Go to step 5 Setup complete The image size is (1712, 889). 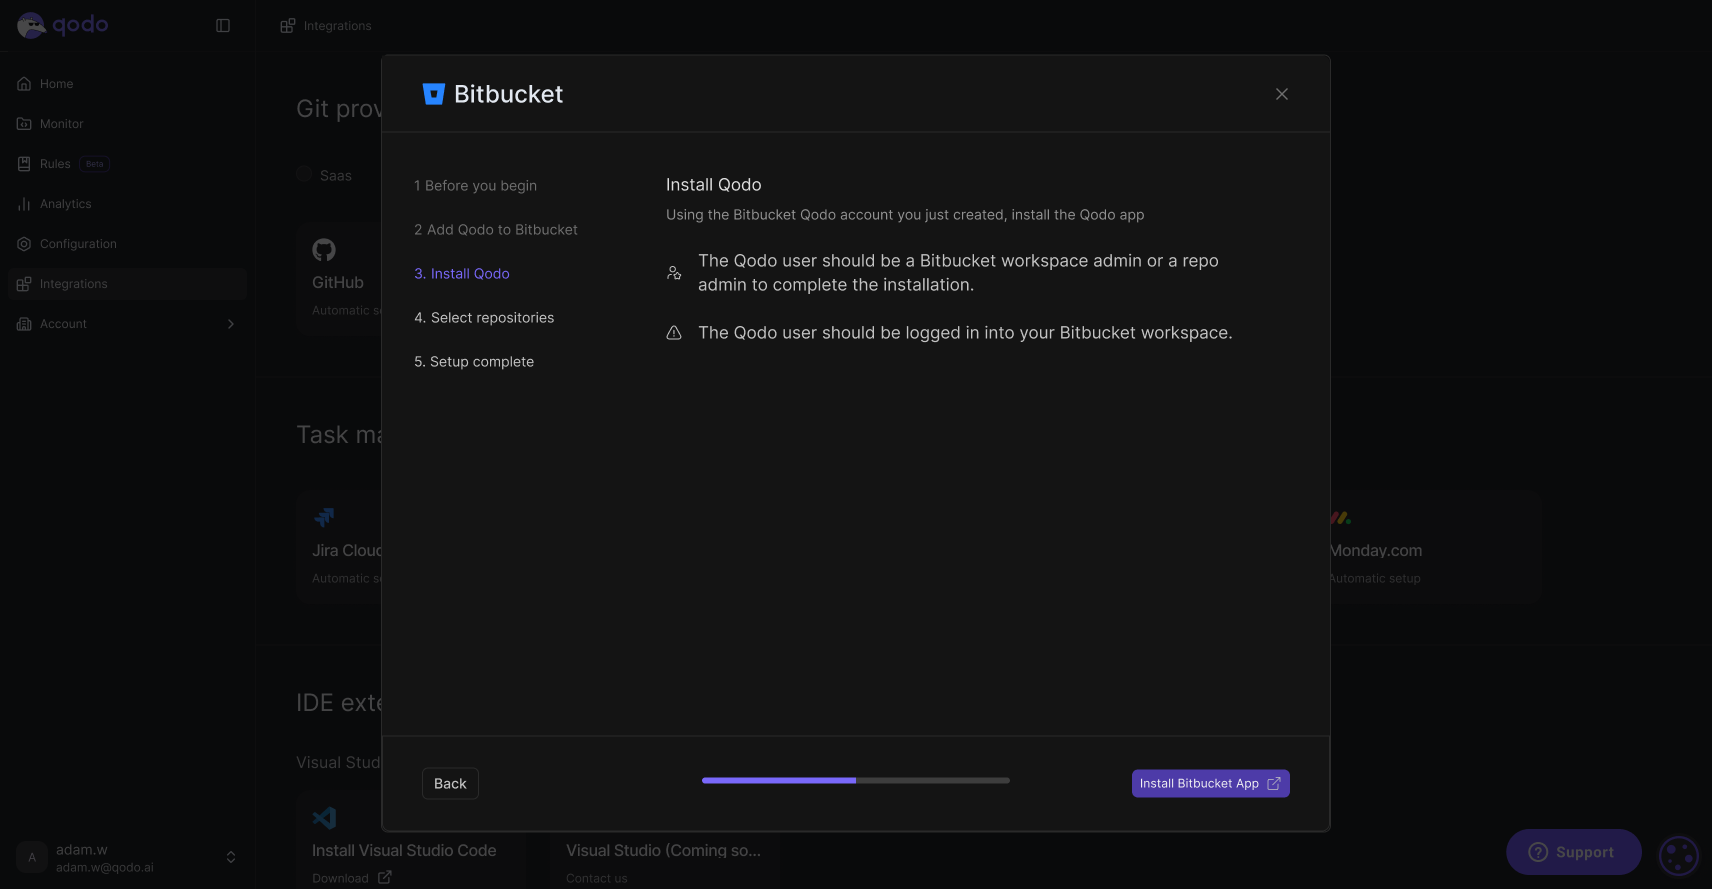(x=474, y=362)
